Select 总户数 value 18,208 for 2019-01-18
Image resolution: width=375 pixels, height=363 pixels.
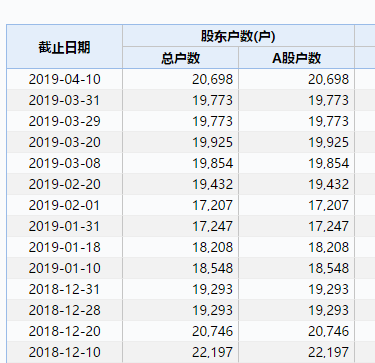tap(213, 247)
